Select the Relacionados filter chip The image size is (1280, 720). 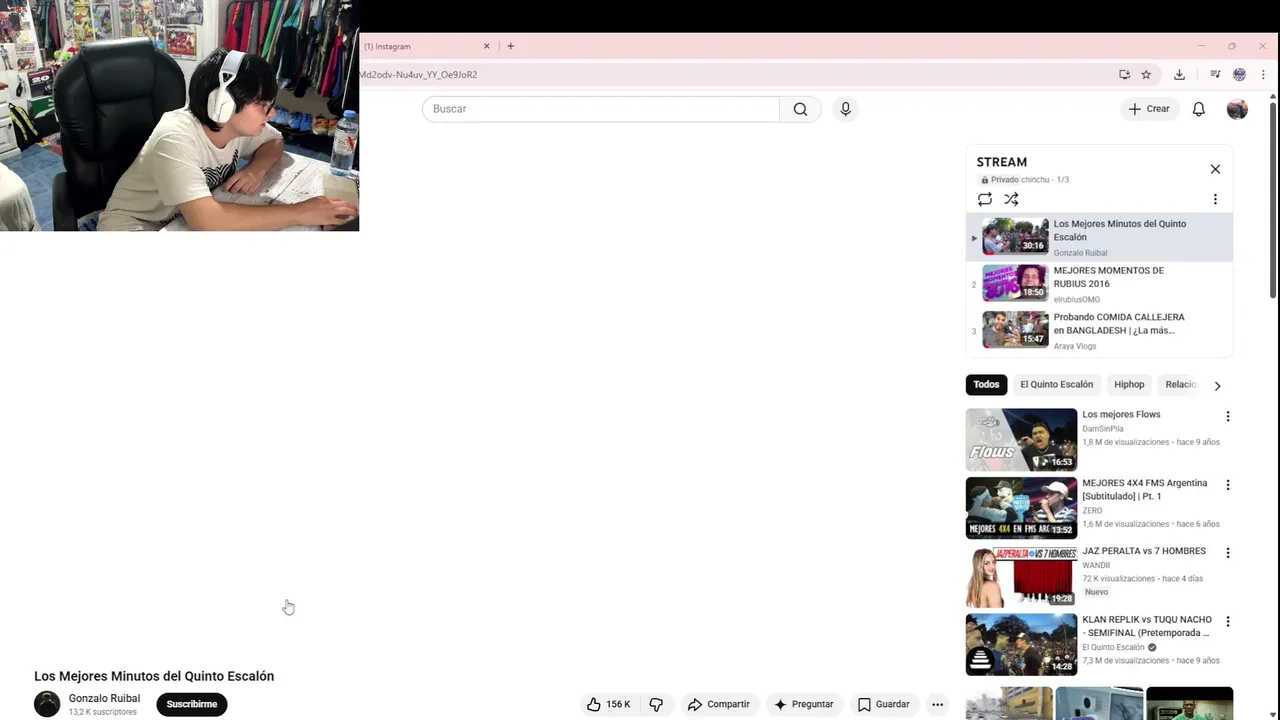click(1181, 385)
